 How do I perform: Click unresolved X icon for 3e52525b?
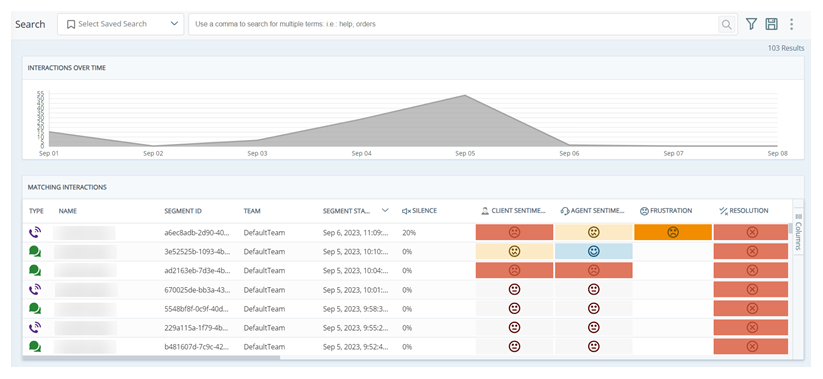point(752,251)
